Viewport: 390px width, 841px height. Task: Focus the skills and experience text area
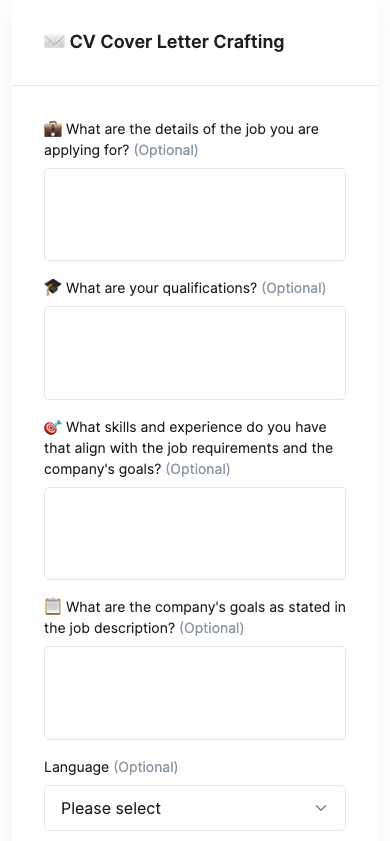pyautogui.click(x=195, y=533)
